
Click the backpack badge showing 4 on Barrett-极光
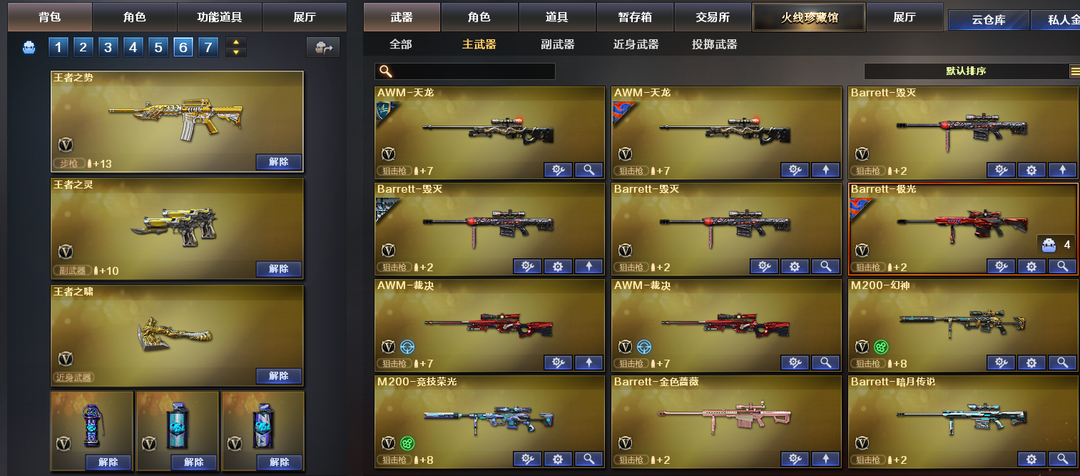point(1057,245)
